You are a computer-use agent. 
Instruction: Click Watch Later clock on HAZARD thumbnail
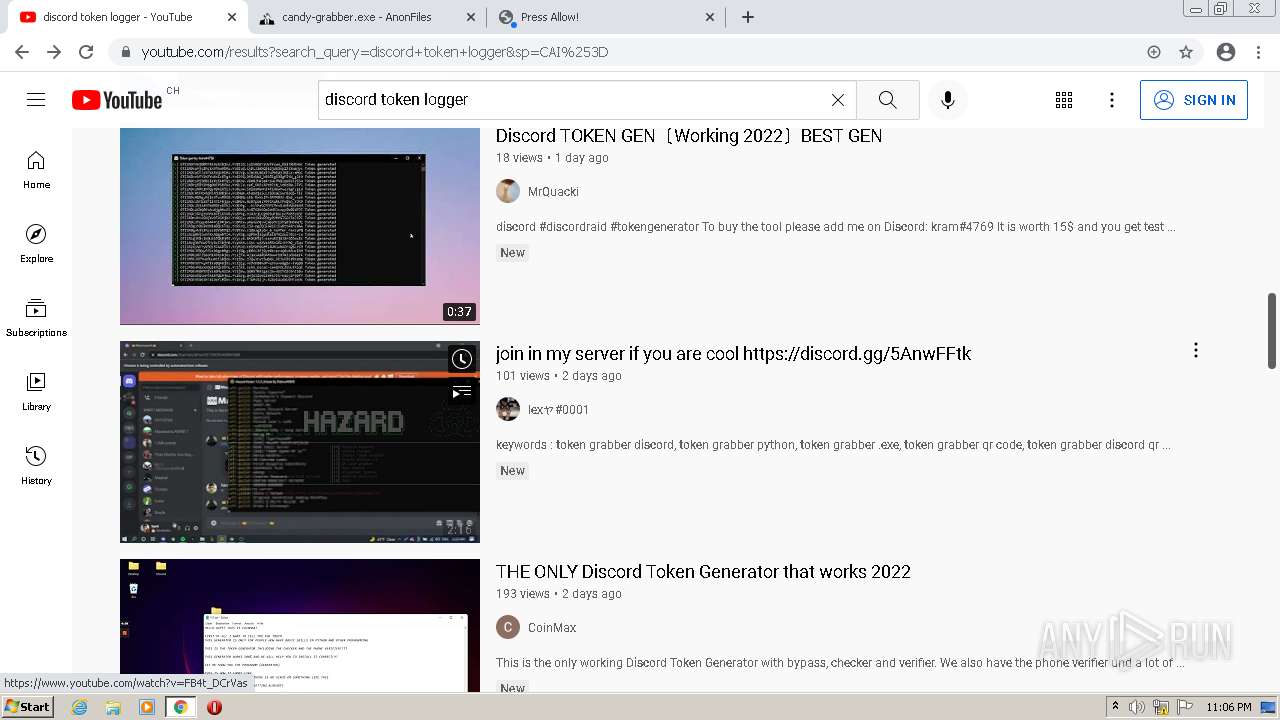pyautogui.click(x=461, y=359)
